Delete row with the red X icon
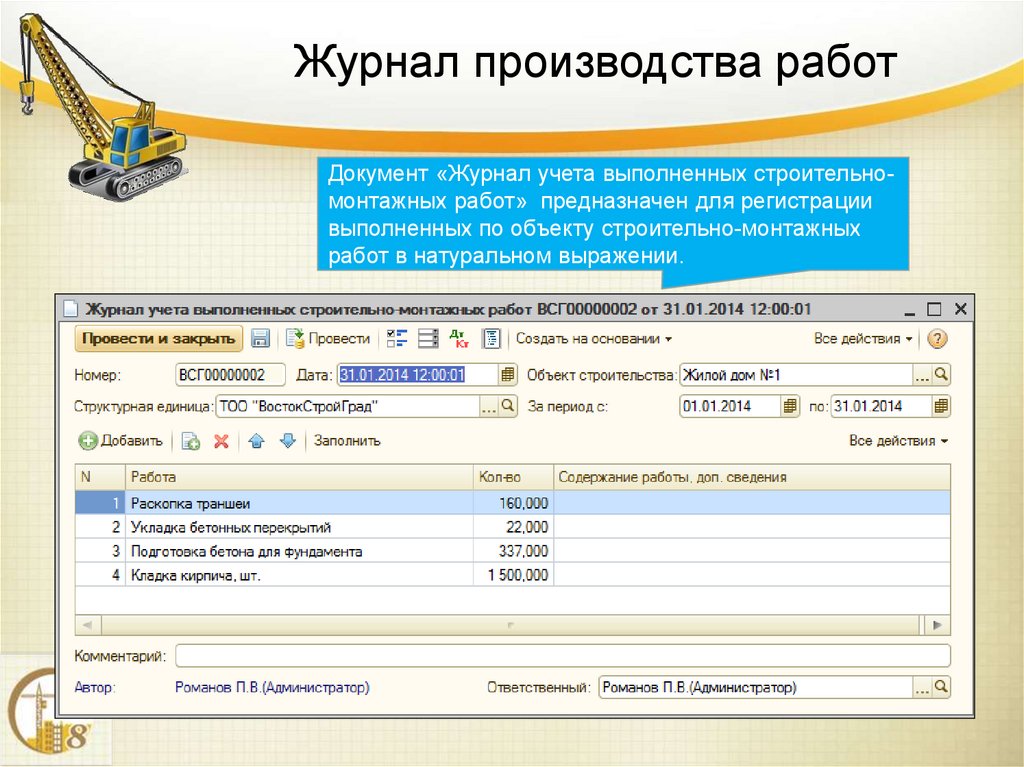 pyautogui.click(x=221, y=441)
